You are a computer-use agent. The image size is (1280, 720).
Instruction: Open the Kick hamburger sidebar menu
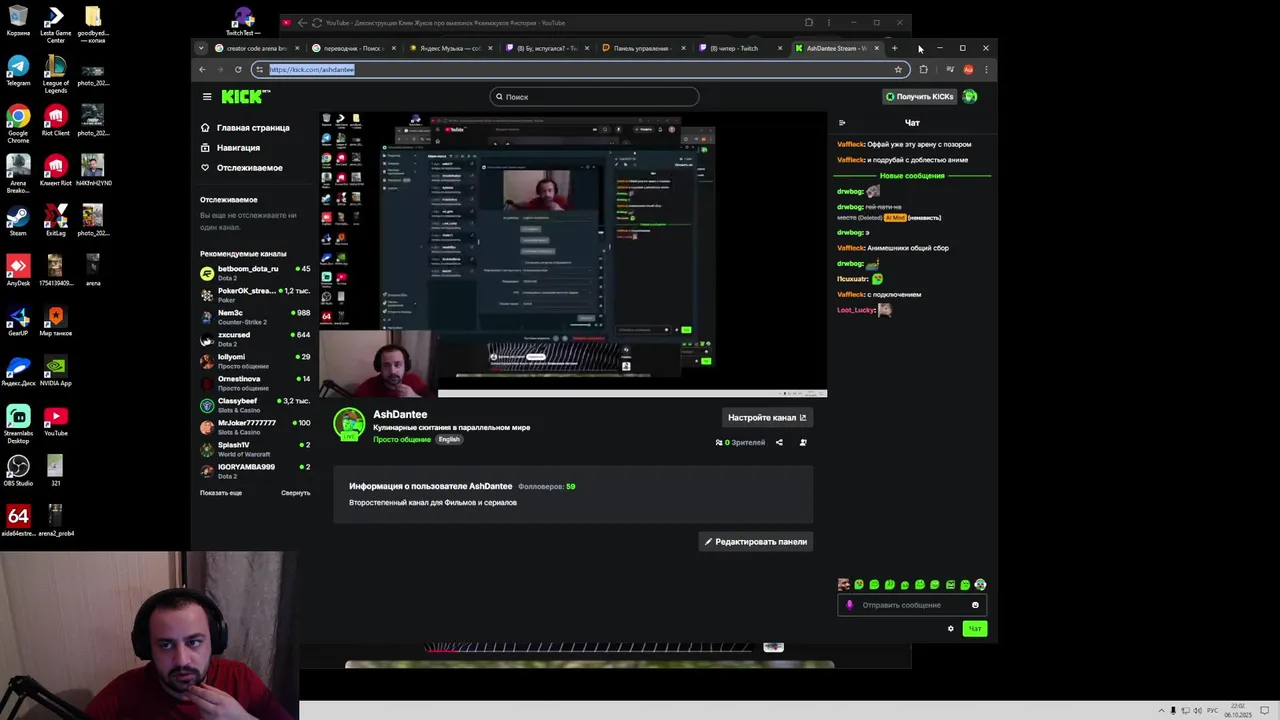point(207,97)
